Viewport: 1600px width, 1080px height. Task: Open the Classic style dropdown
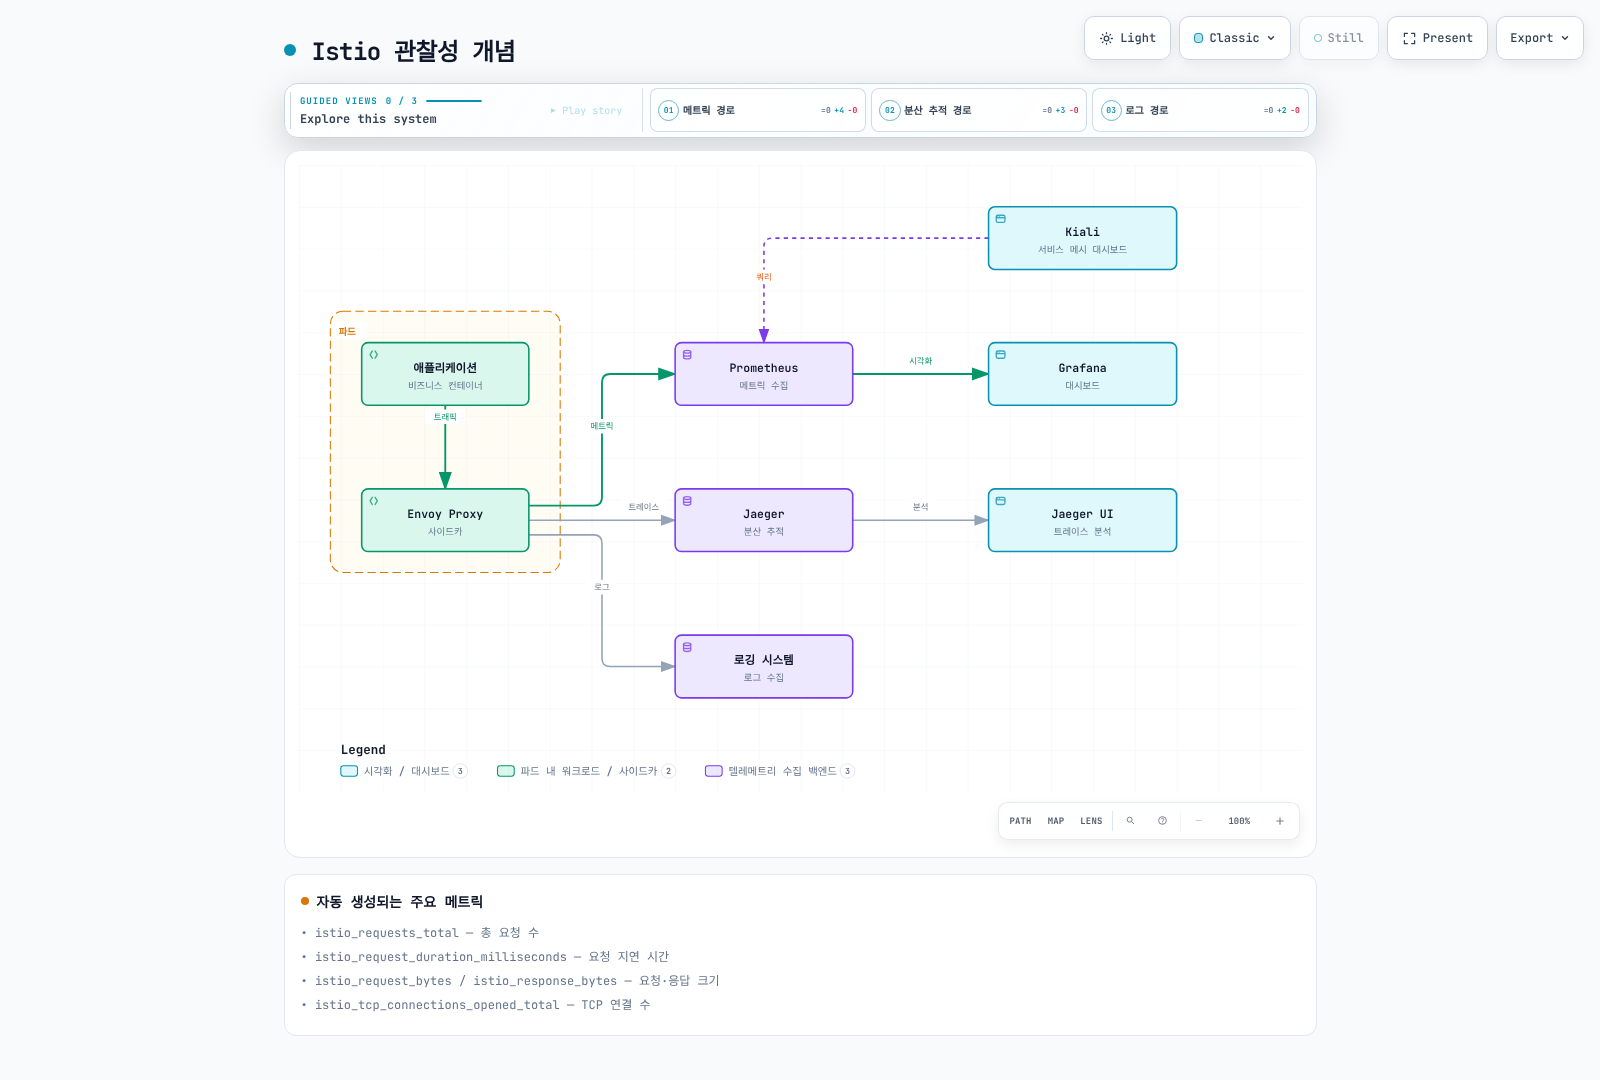[x=1234, y=38]
